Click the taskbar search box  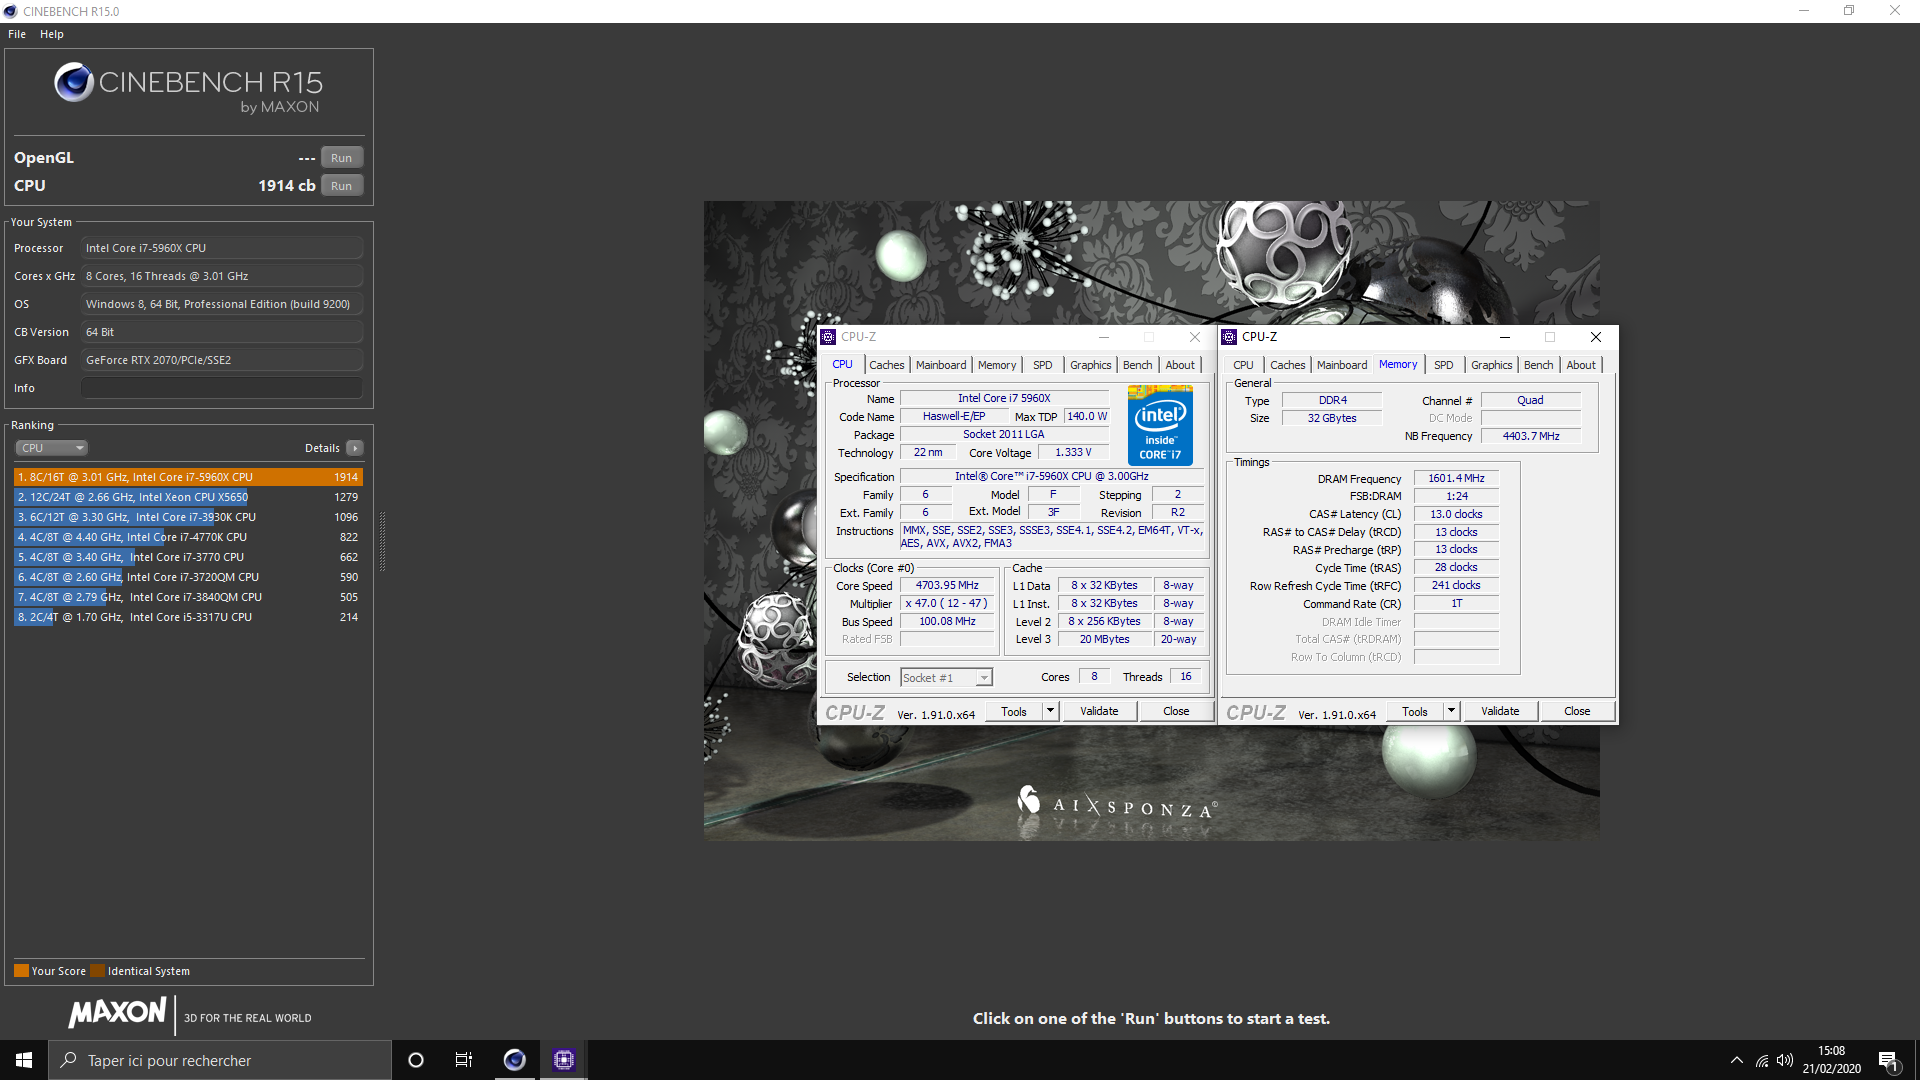(x=220, y=1060)
